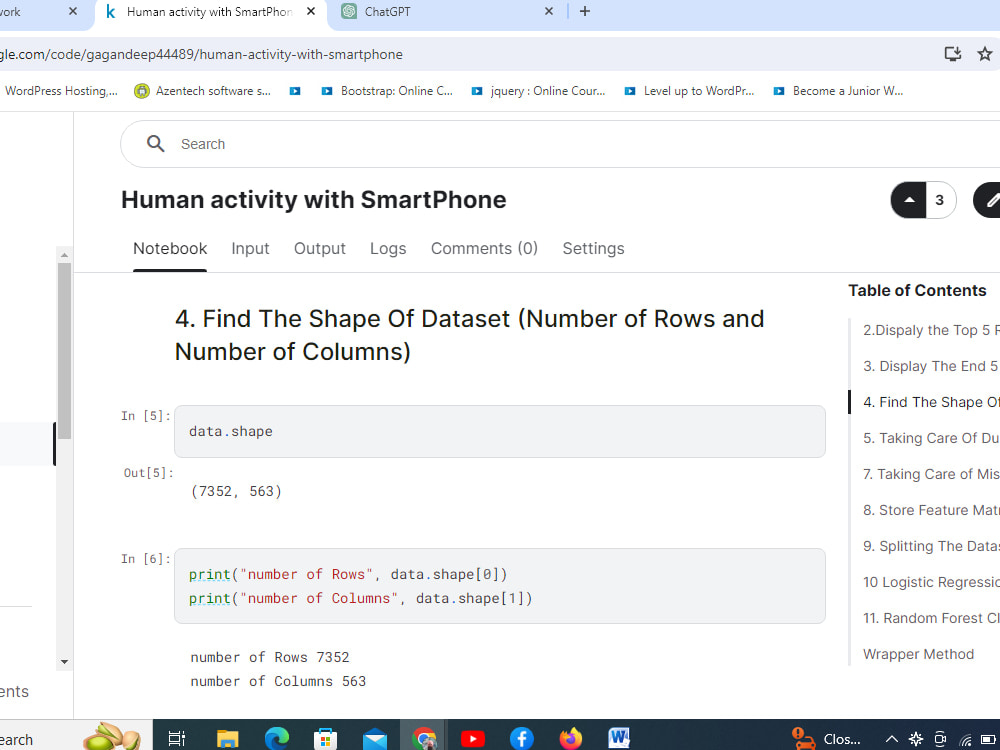This screenshot has height=750, width=1000.
Task: Click the traffic news widget in taskbar
Action: pos(827,739)
